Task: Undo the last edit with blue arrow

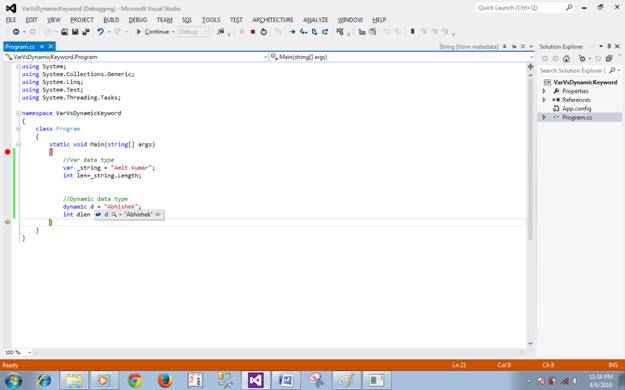Action: [x=100, y=32]
